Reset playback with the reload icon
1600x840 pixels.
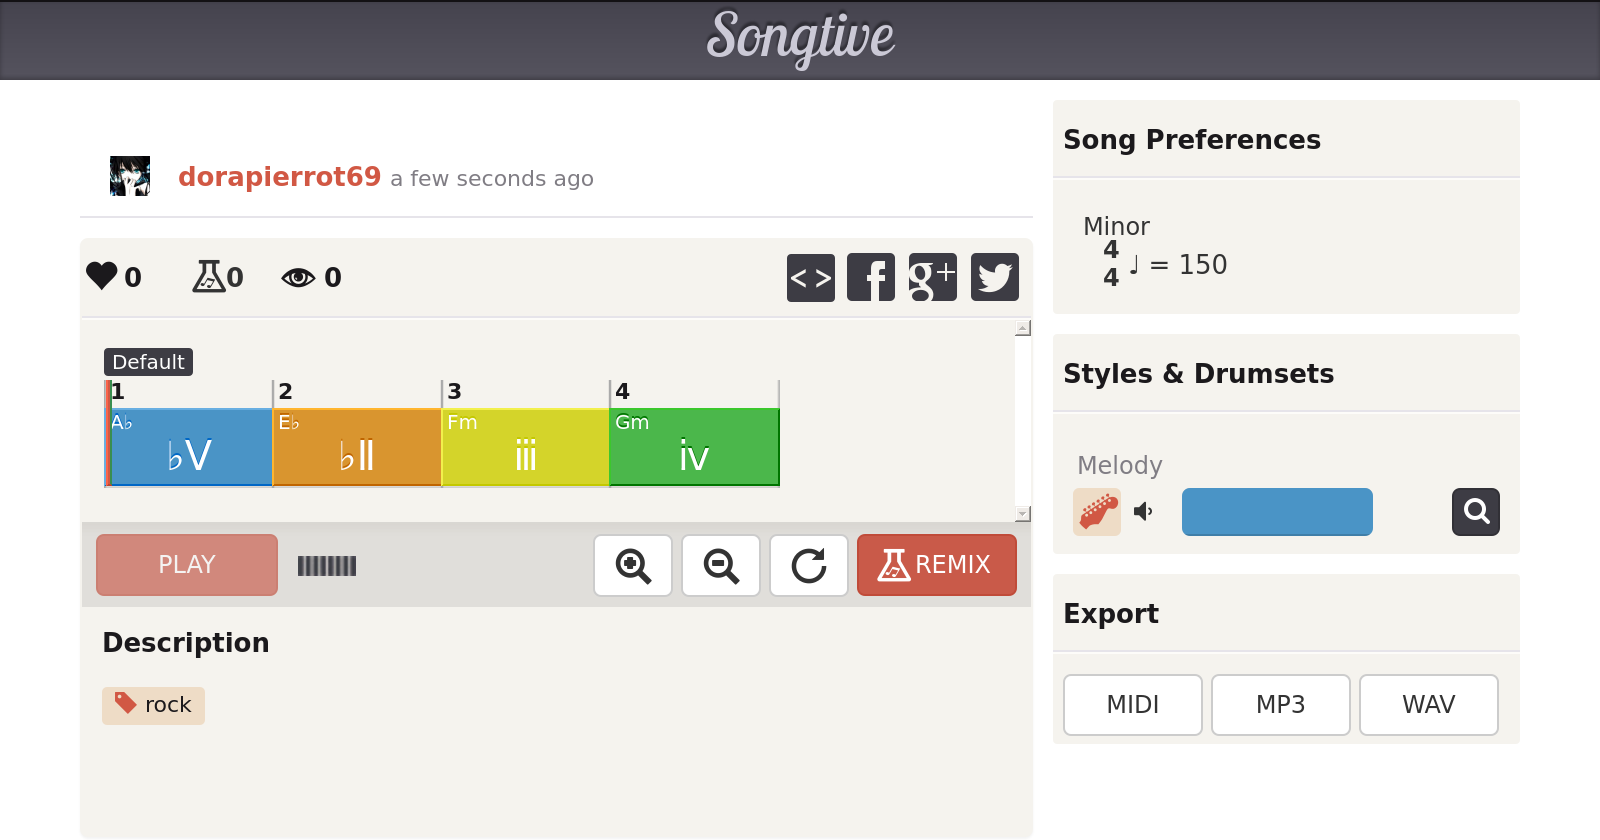pyautogui.click(x=809, y=565)
